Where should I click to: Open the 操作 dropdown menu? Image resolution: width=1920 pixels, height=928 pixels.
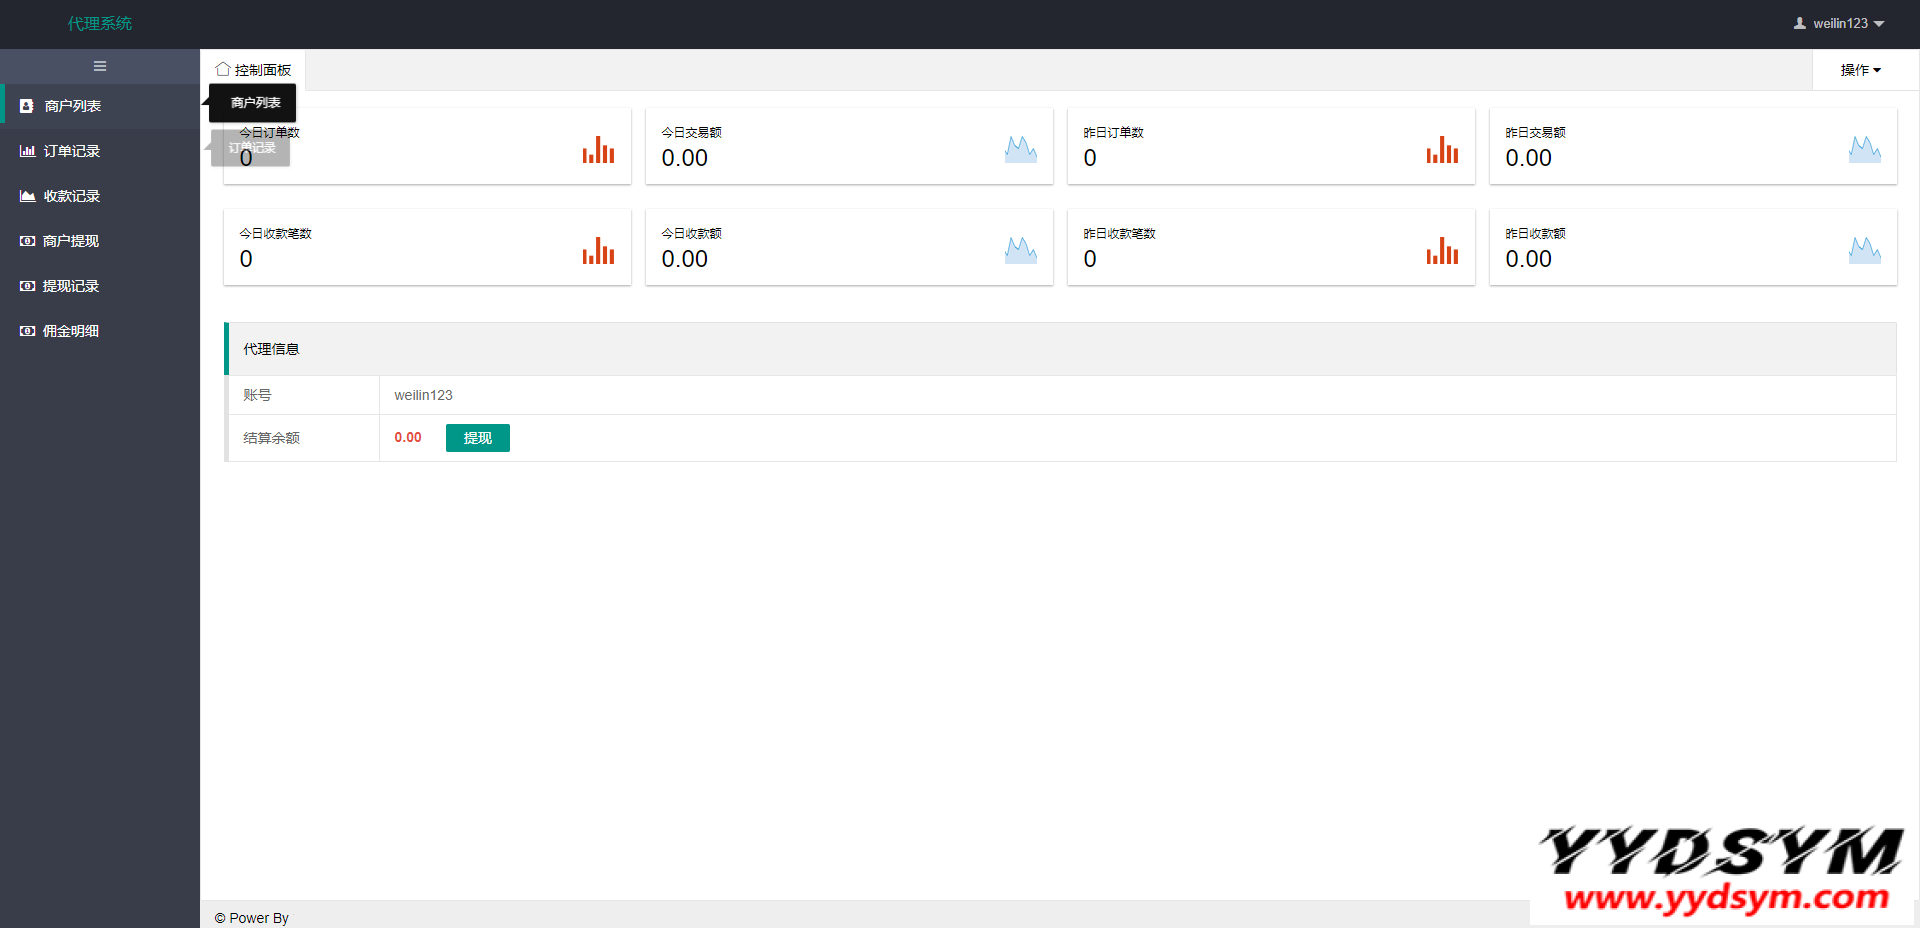tap(1860, 70)
